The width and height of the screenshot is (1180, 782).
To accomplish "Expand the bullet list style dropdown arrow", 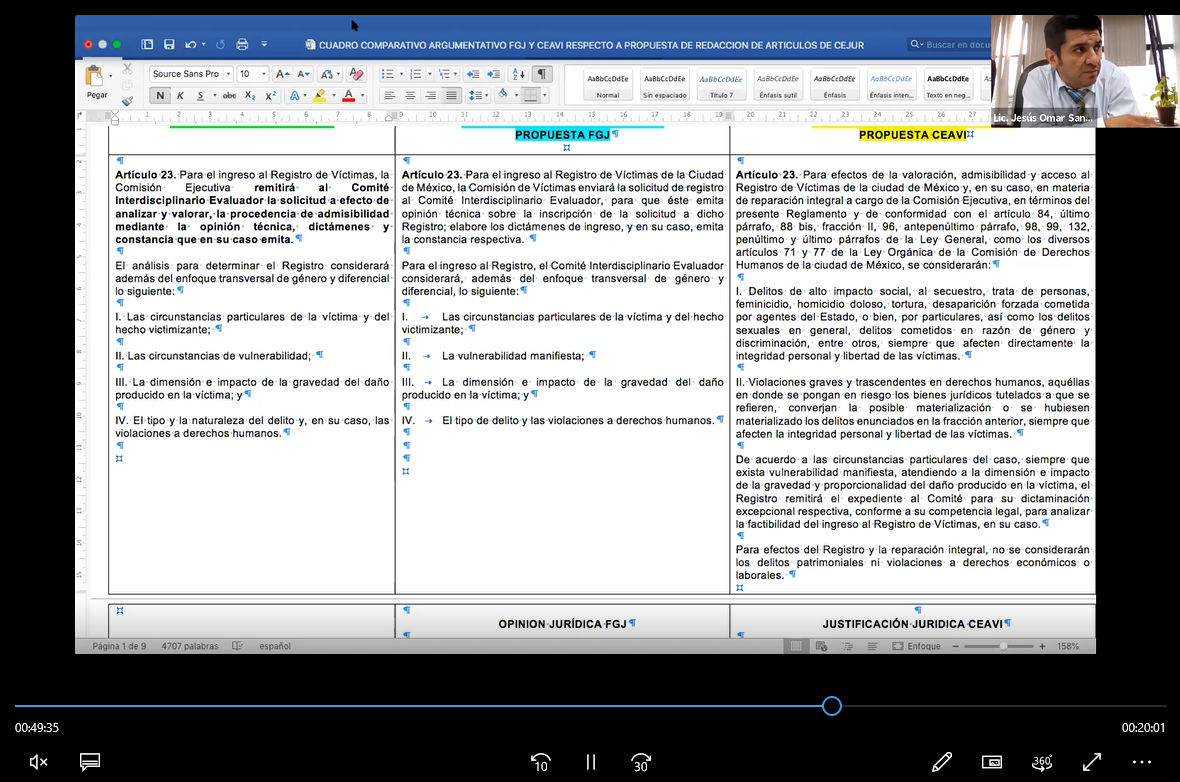I will click(401, 74).
